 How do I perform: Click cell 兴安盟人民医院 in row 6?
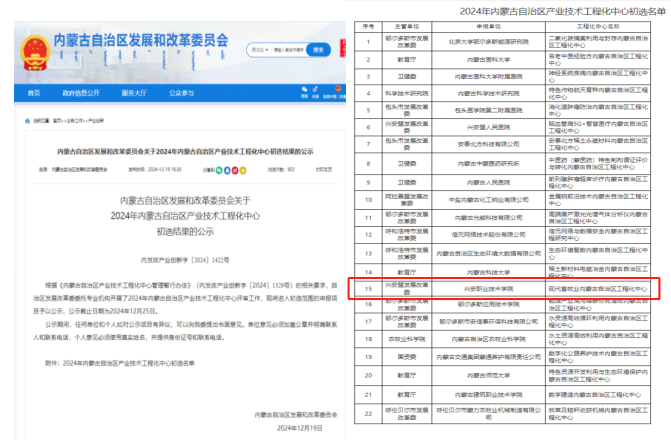[489, 127]
